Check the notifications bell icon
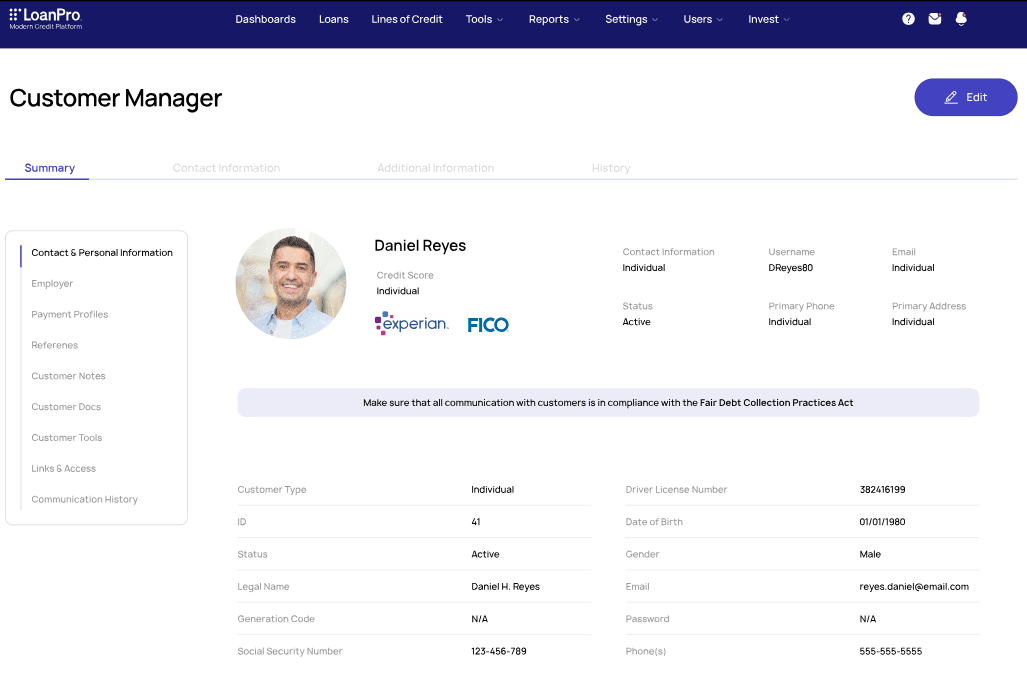 [961, 18]
